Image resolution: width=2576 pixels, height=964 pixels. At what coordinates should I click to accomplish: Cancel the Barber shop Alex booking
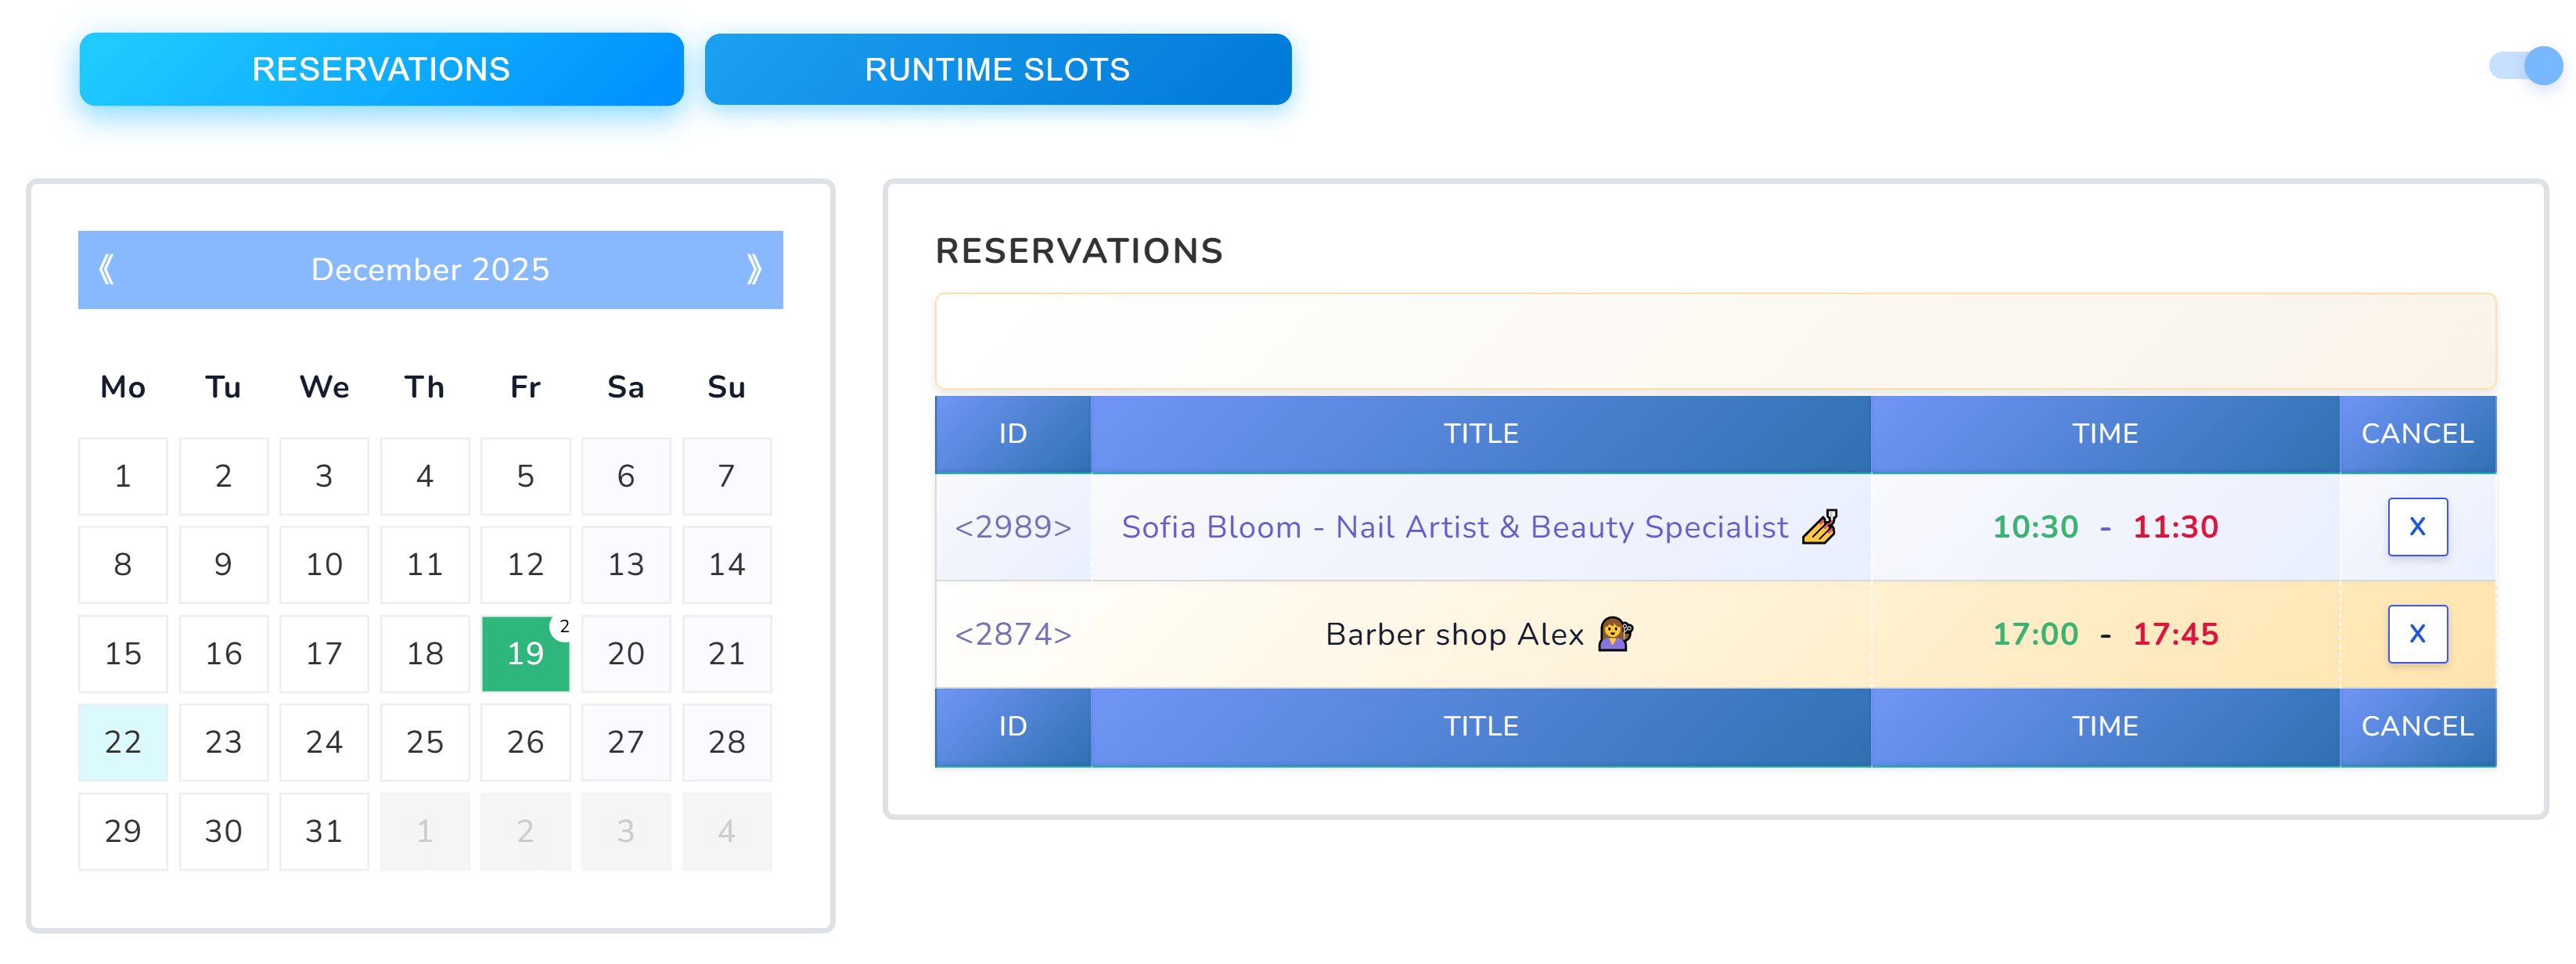tap(2417, 634)
